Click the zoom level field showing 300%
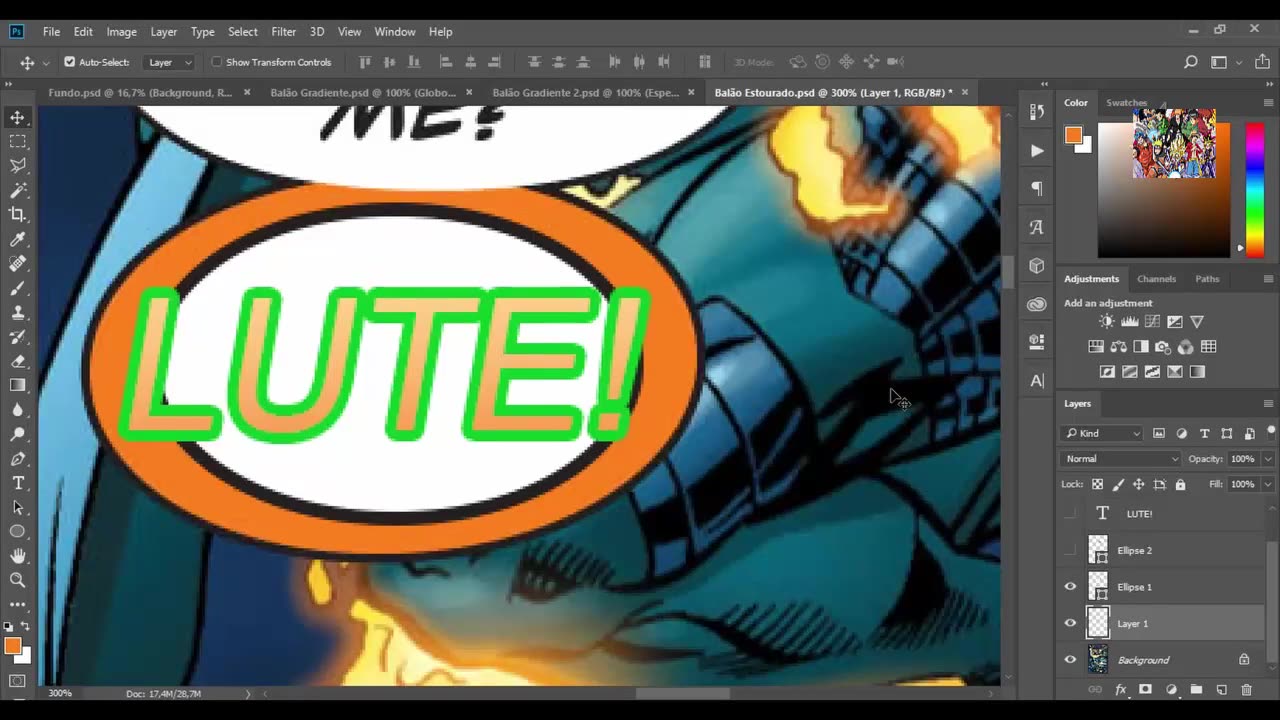This screenshot has height=720, width=1280. click(60, 693)
